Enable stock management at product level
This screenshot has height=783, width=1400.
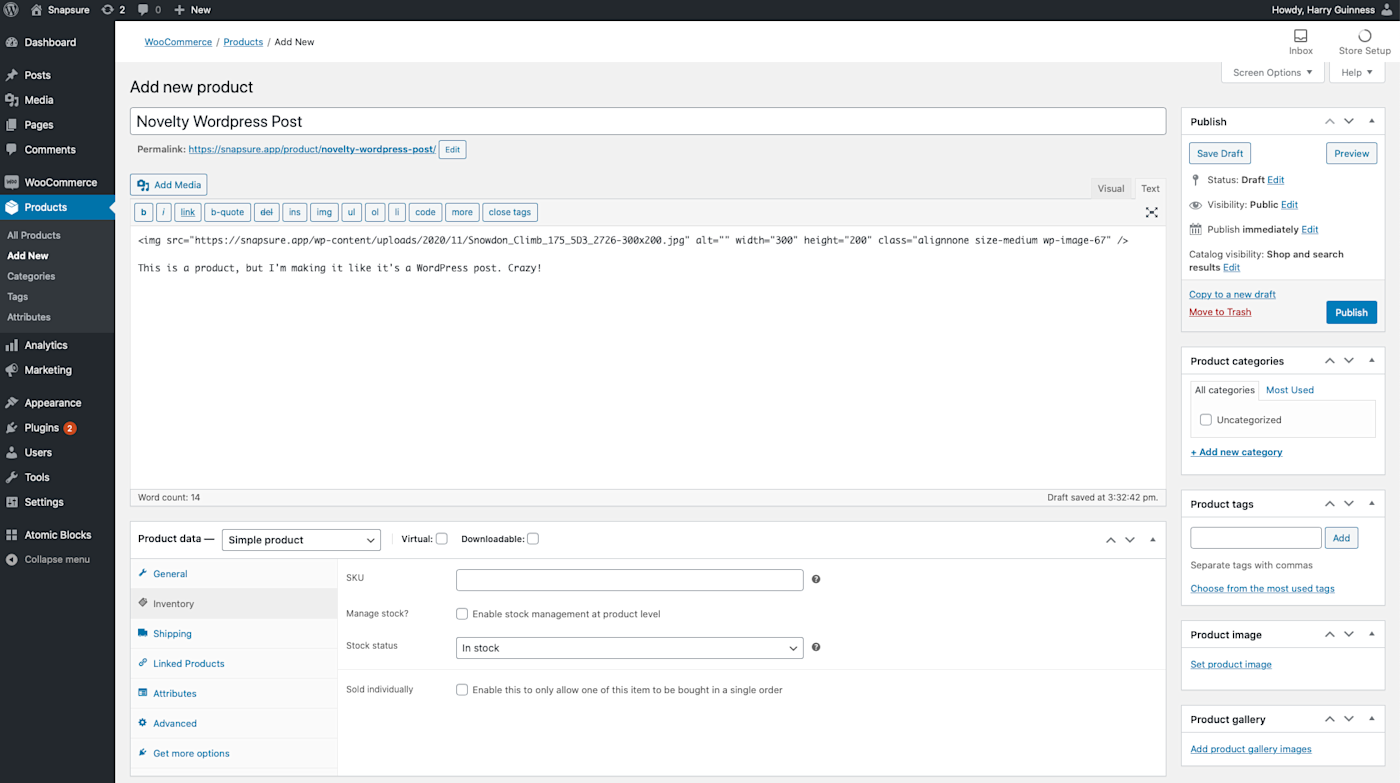(462, 614)
